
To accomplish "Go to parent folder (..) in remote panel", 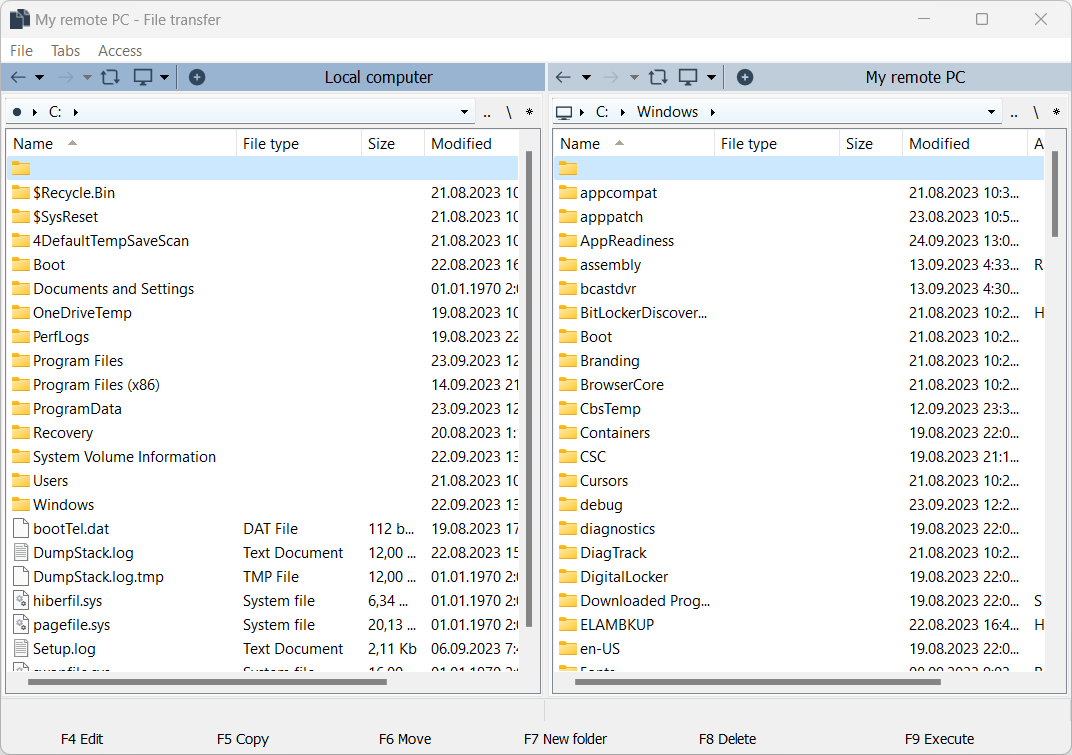I will coord(1013,112).
